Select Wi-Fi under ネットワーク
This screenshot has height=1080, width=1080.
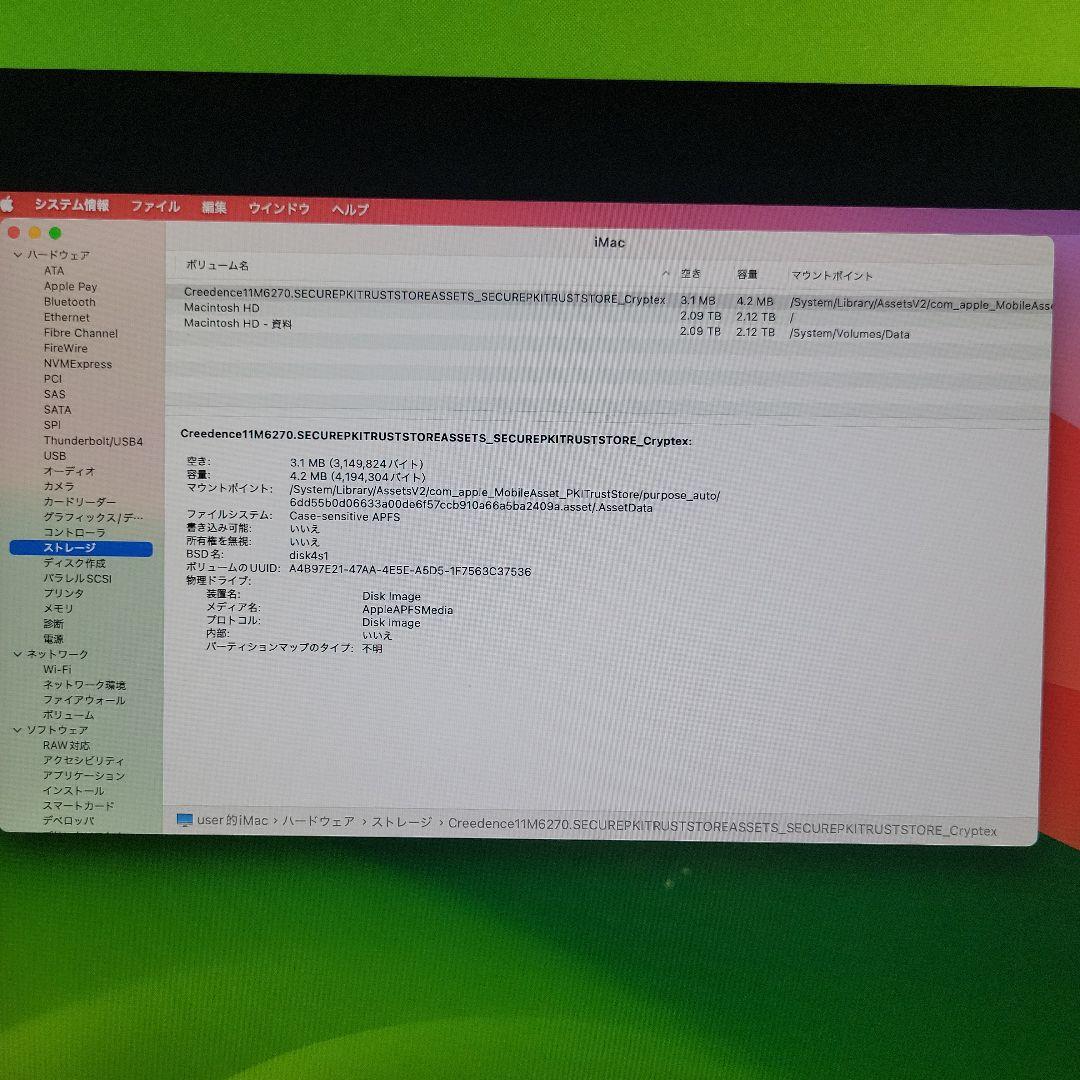point(58,669)
